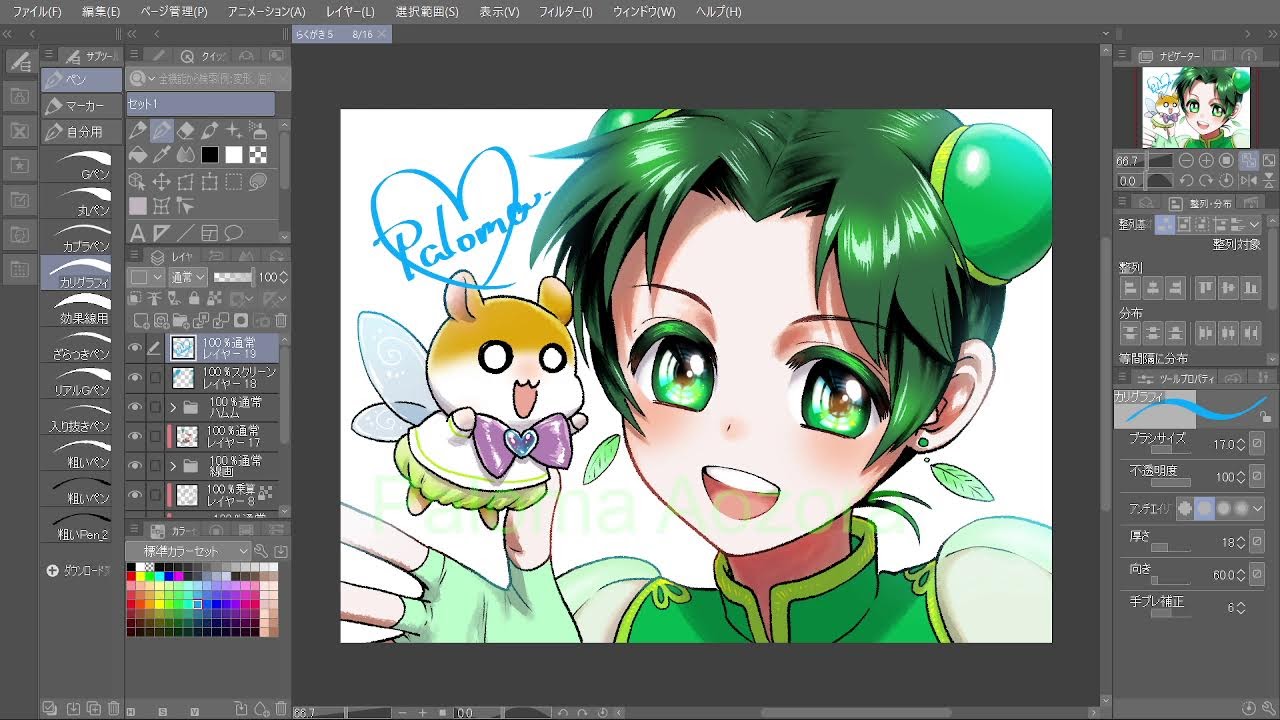
Task: Select the sparkle decoration tool
Action: (233, 131)
